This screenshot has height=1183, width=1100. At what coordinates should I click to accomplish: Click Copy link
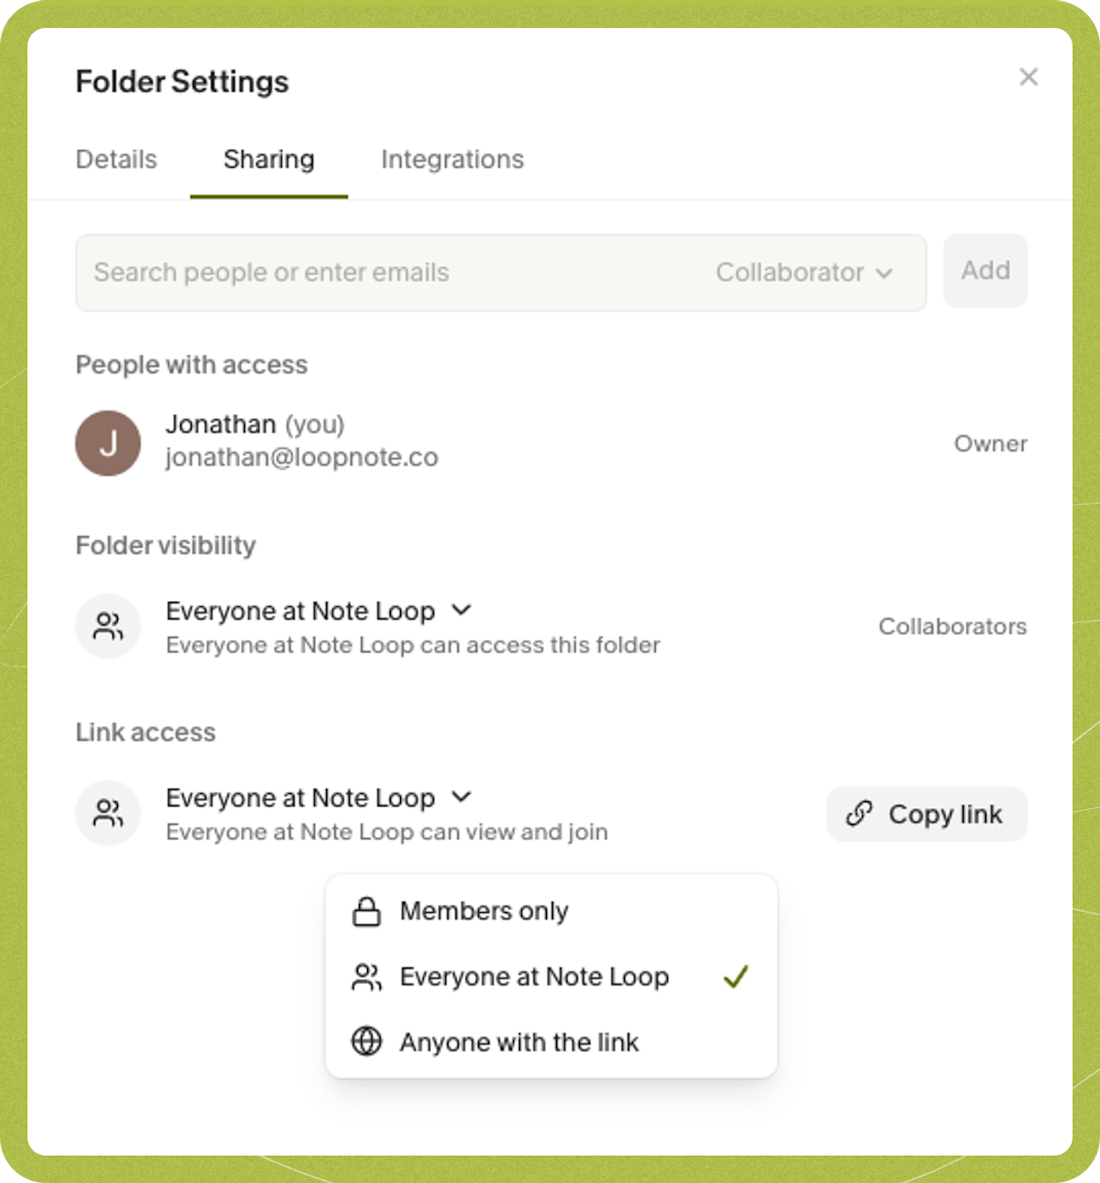pyautogui.click(x=926, y=814)
